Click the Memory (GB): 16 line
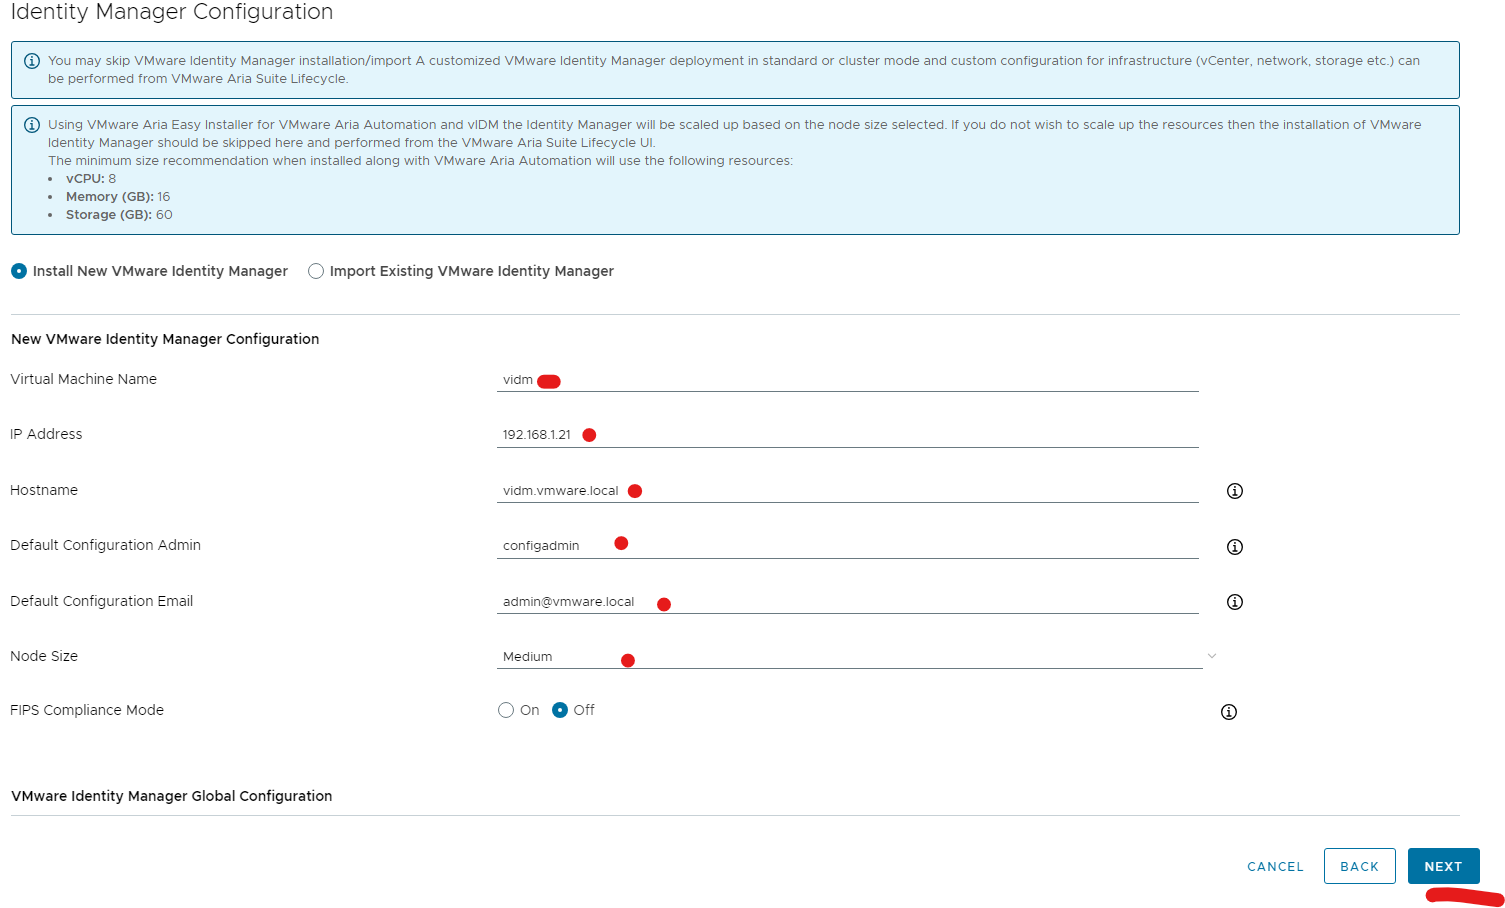The image size is (1505, 908). (118, 197)
